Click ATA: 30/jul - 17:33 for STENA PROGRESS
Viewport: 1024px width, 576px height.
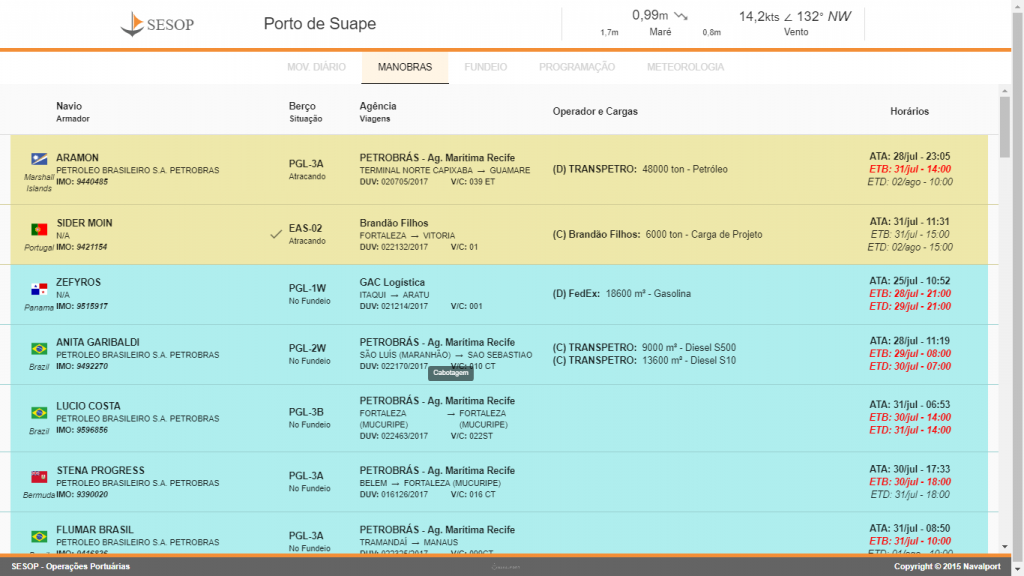click(x=910, y=469)
